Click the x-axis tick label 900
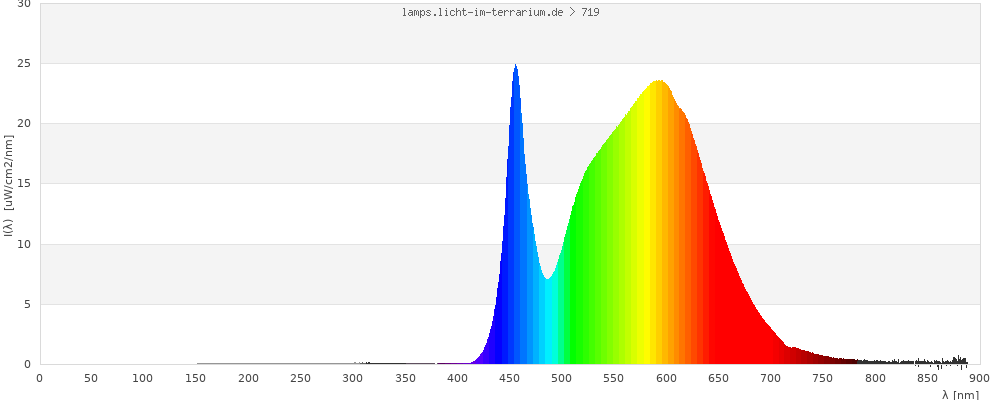The image size is (1000, 400). tap(979, 378)
